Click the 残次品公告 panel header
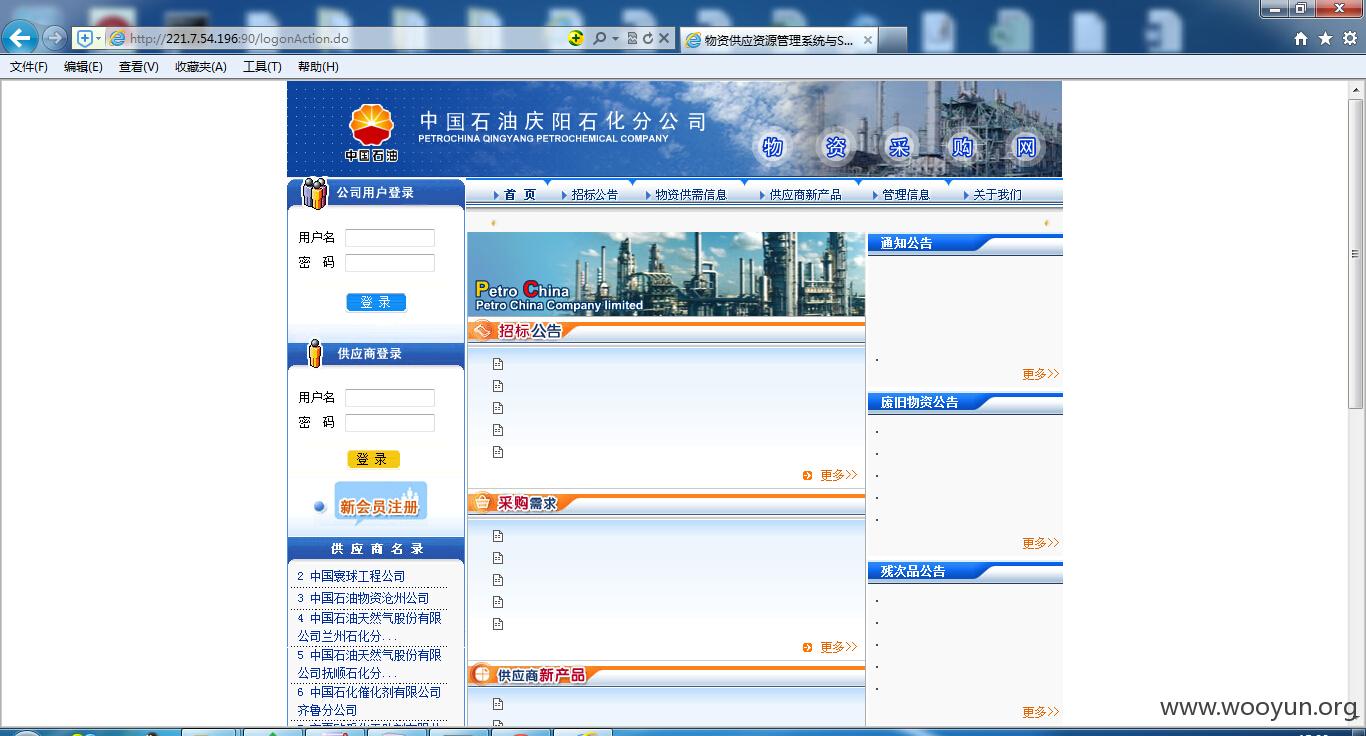This screenshot has width=1366, height=736. tap(965, 571)
